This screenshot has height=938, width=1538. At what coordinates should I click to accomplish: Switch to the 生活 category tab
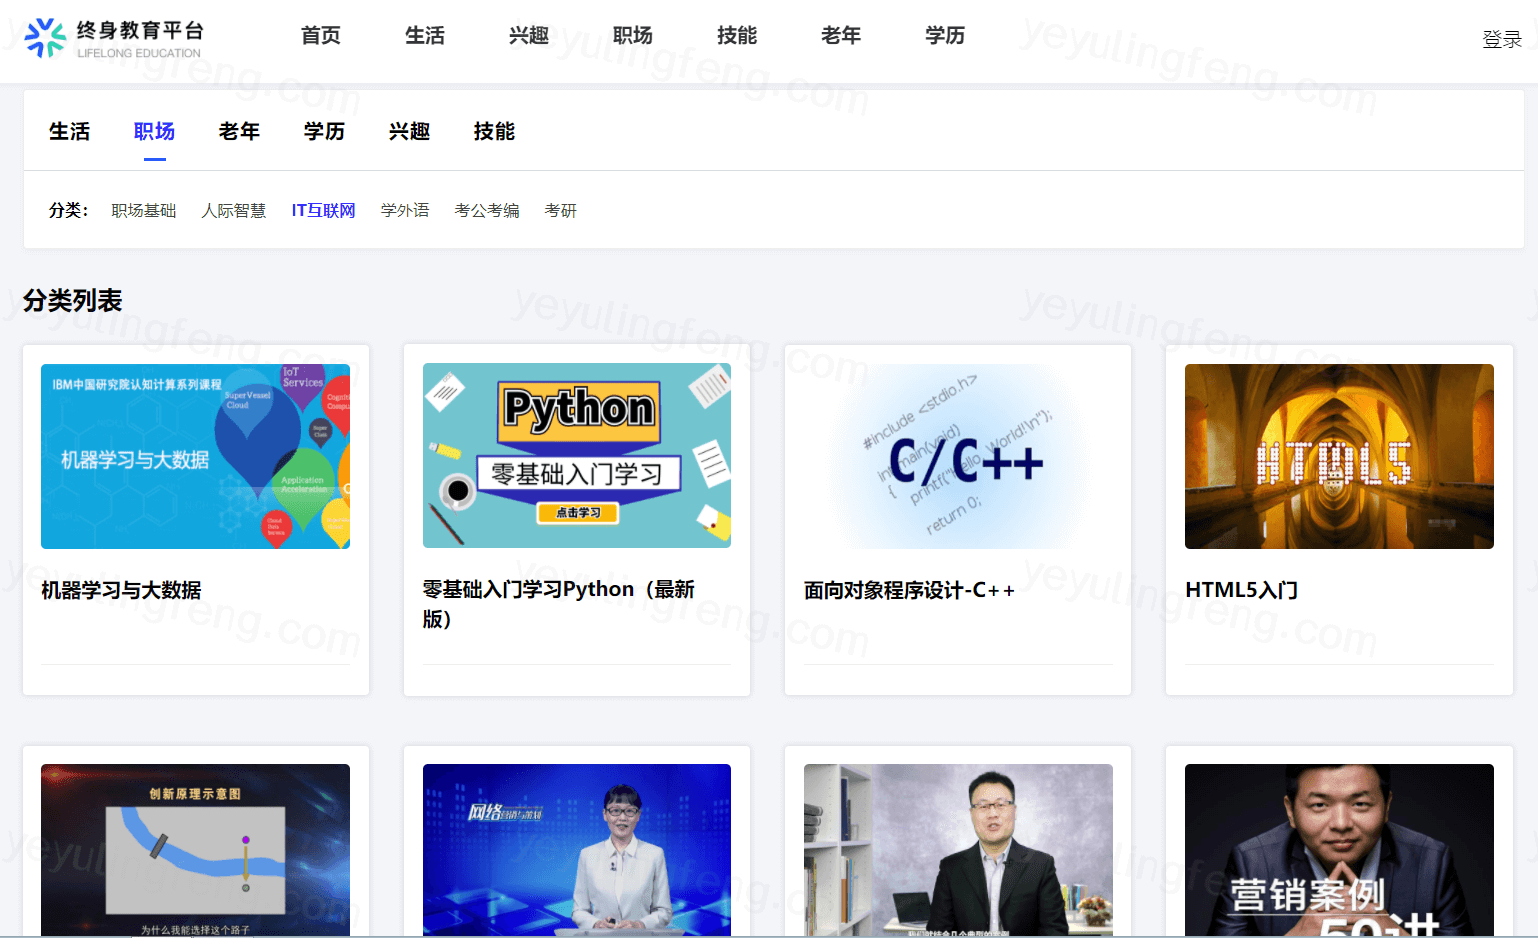[x=69, y=131]
